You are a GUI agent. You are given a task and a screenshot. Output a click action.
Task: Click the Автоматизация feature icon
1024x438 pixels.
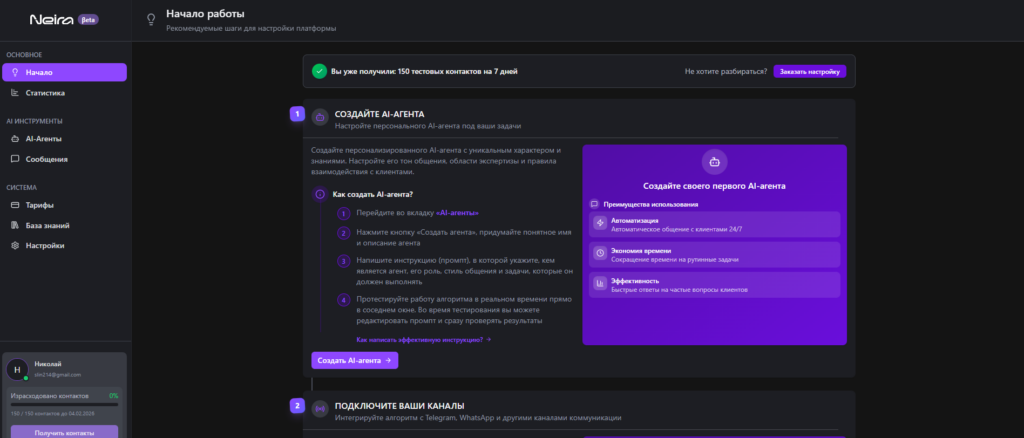[x=600, y=223]
